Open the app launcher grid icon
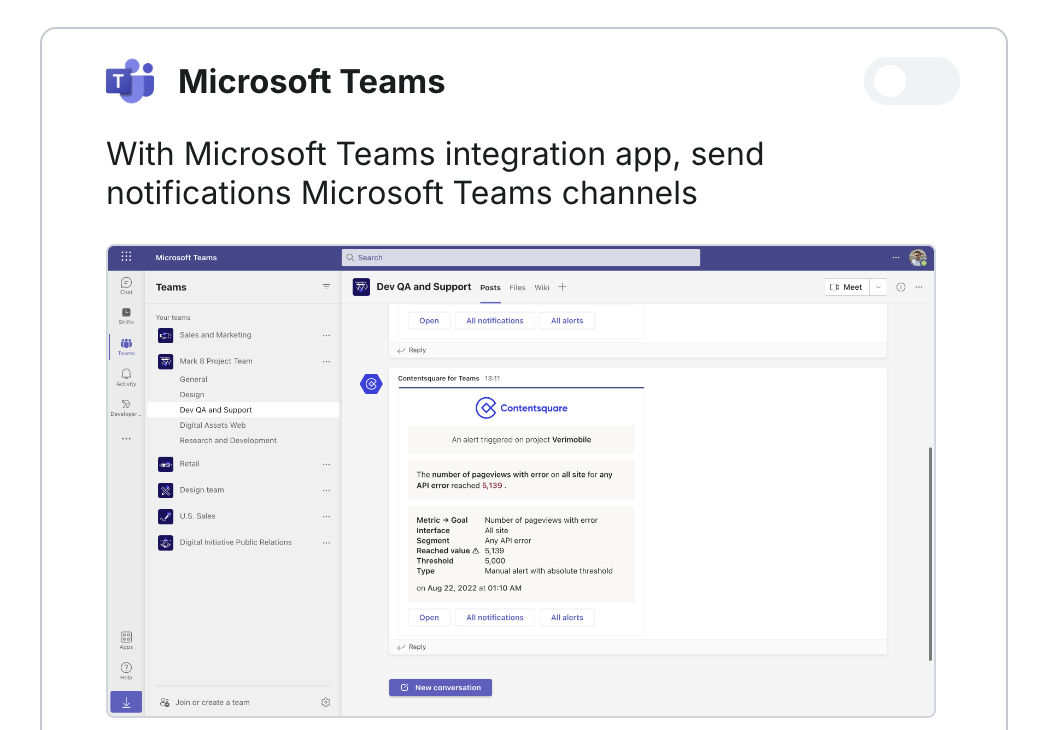 tap(126, 257)
